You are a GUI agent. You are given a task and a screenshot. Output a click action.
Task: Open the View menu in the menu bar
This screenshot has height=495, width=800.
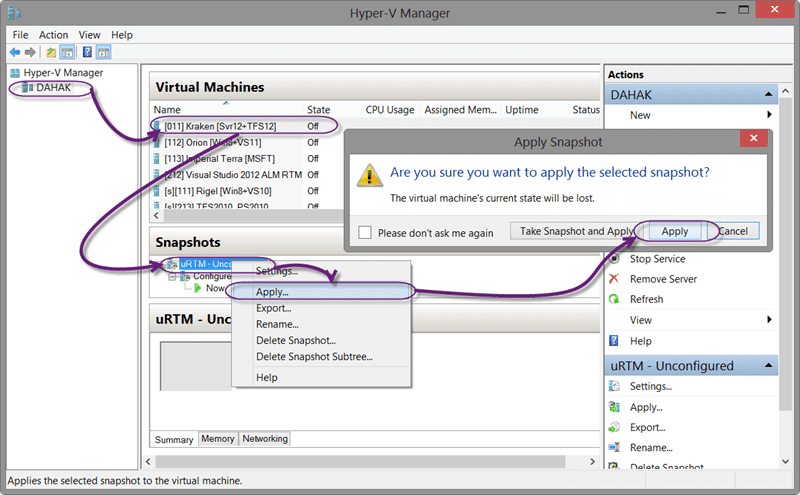89,35
